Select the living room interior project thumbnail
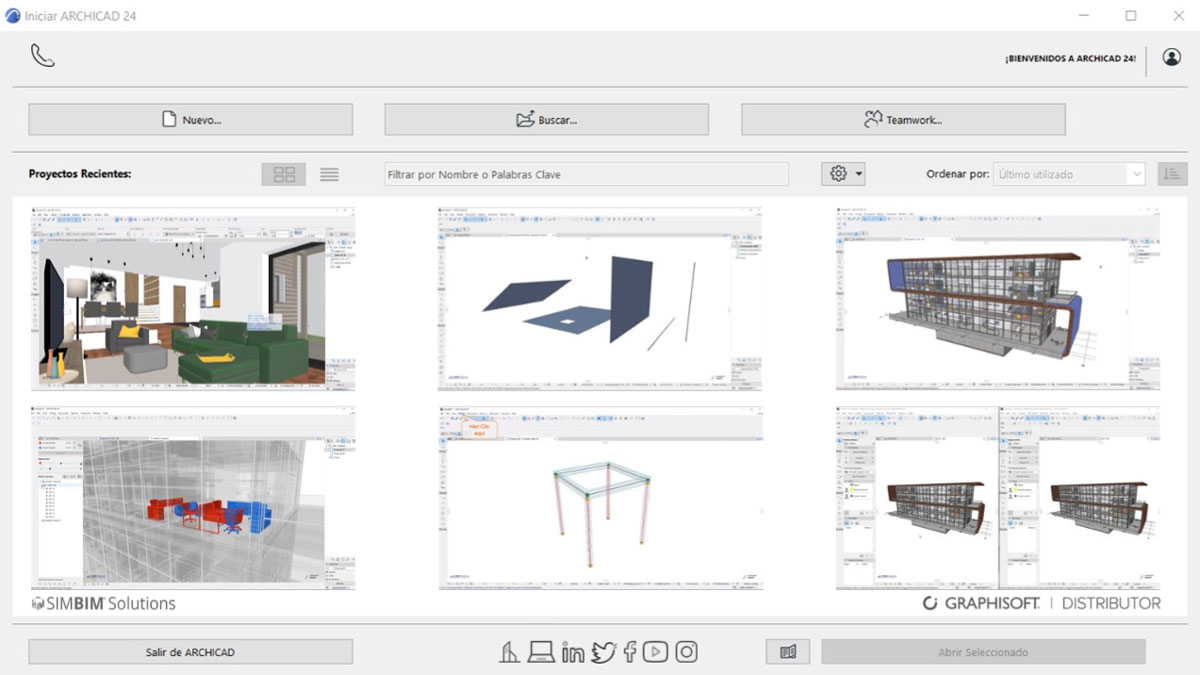The image size is (1200, 675). (x=193, y=298)
